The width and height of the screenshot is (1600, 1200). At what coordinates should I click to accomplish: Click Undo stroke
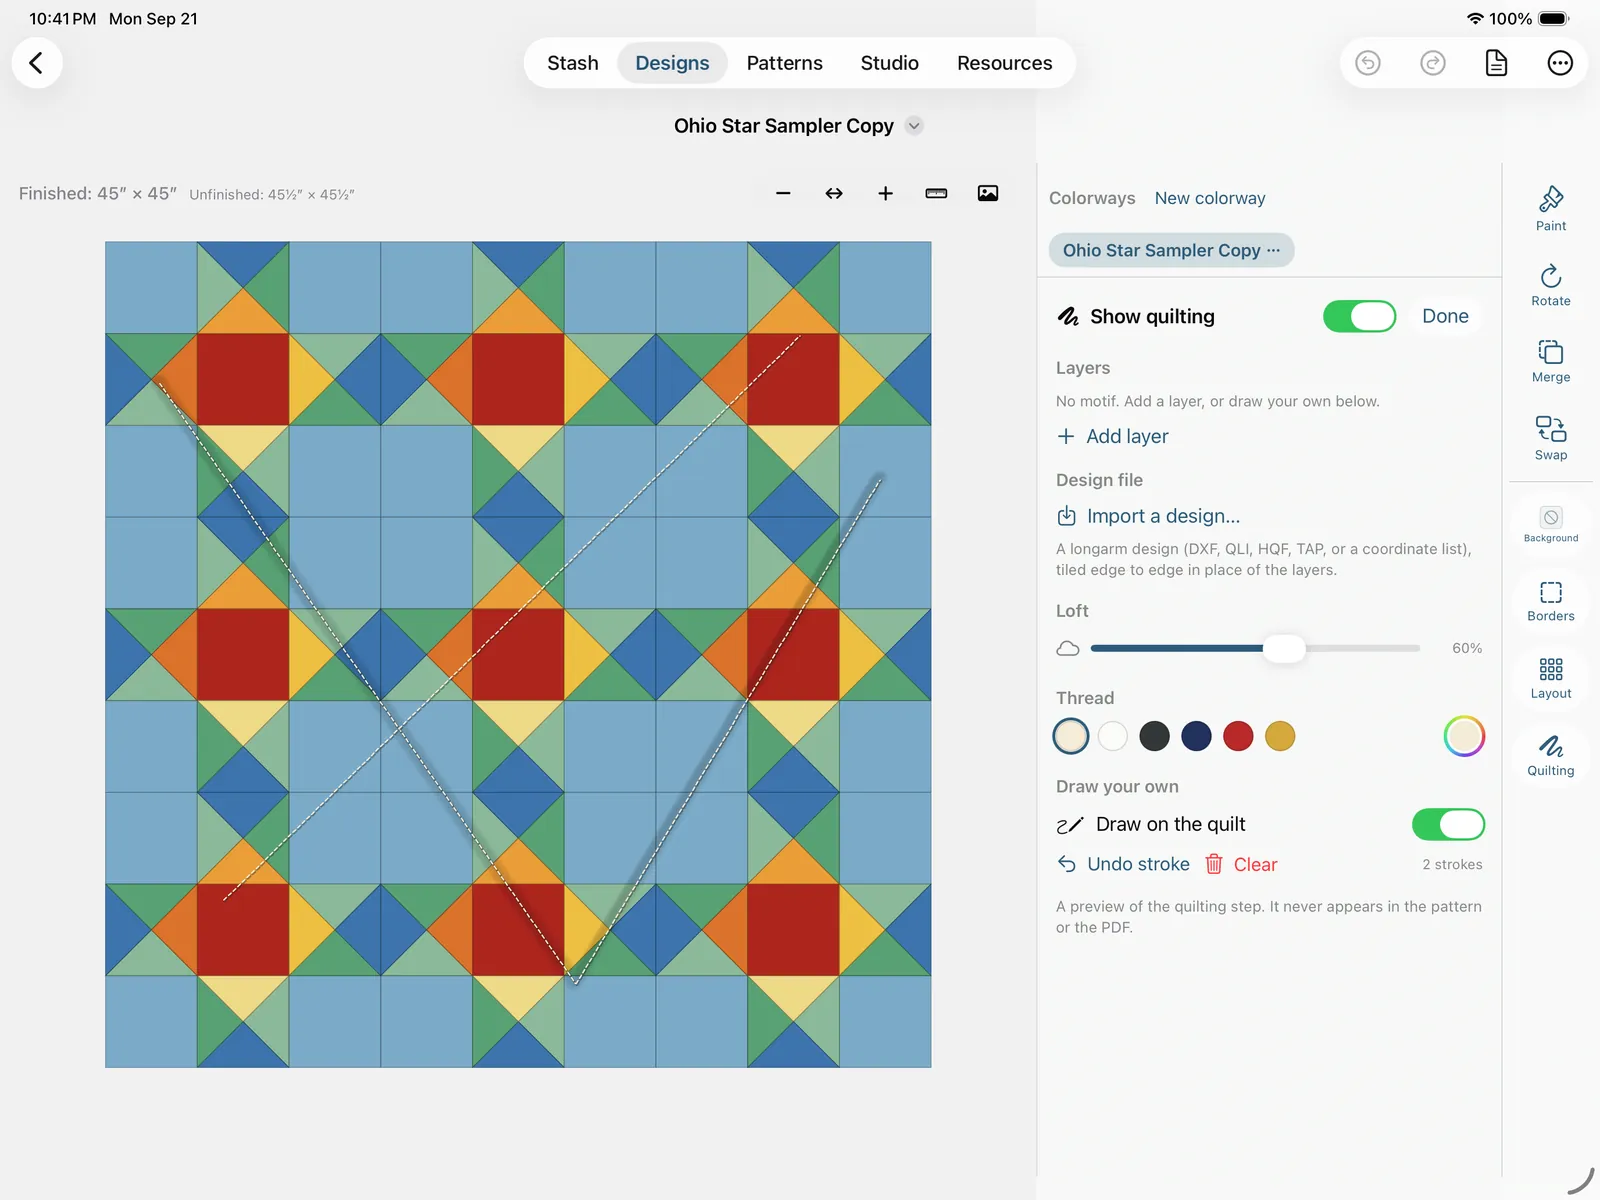point(1124,864)
